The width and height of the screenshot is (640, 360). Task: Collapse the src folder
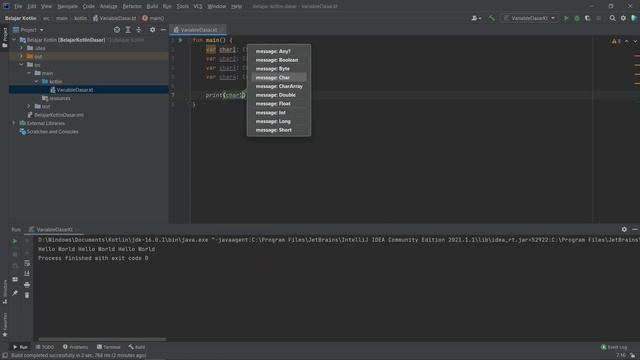tap(22, 64)
